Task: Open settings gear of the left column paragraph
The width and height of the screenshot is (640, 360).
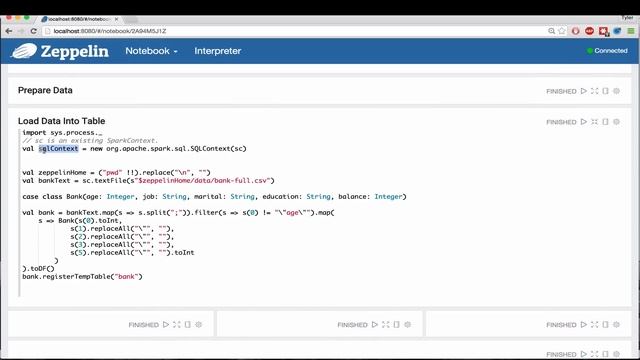Action: 198,324
